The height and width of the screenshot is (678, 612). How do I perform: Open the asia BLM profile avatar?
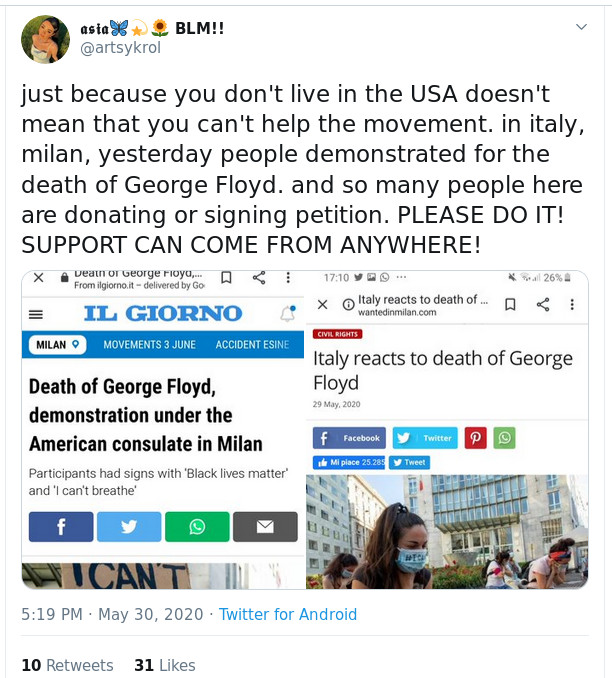click(45, 39)
